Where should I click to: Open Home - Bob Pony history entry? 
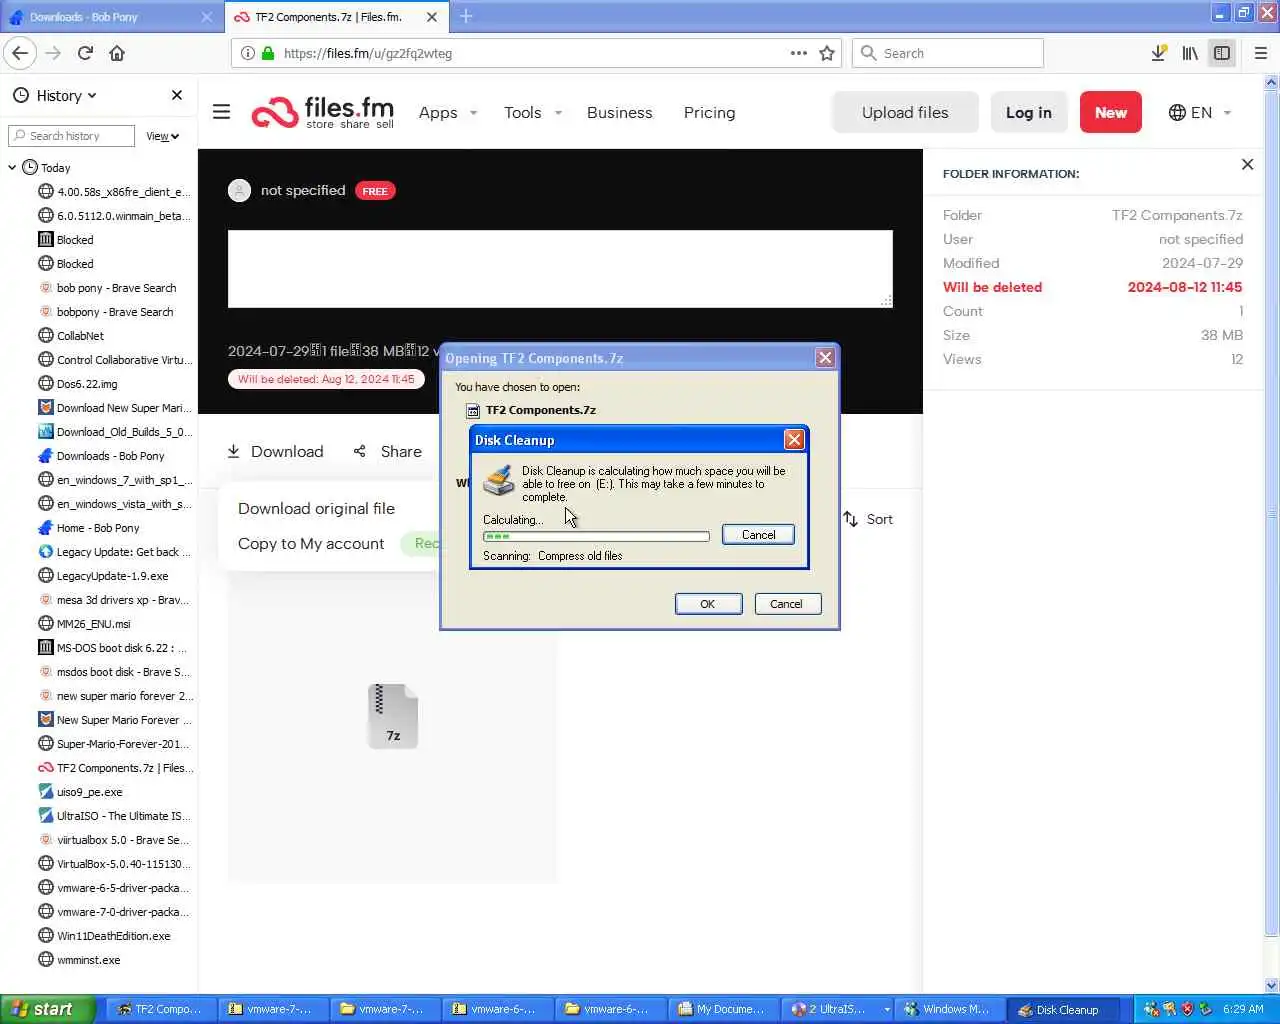point(89,528)
